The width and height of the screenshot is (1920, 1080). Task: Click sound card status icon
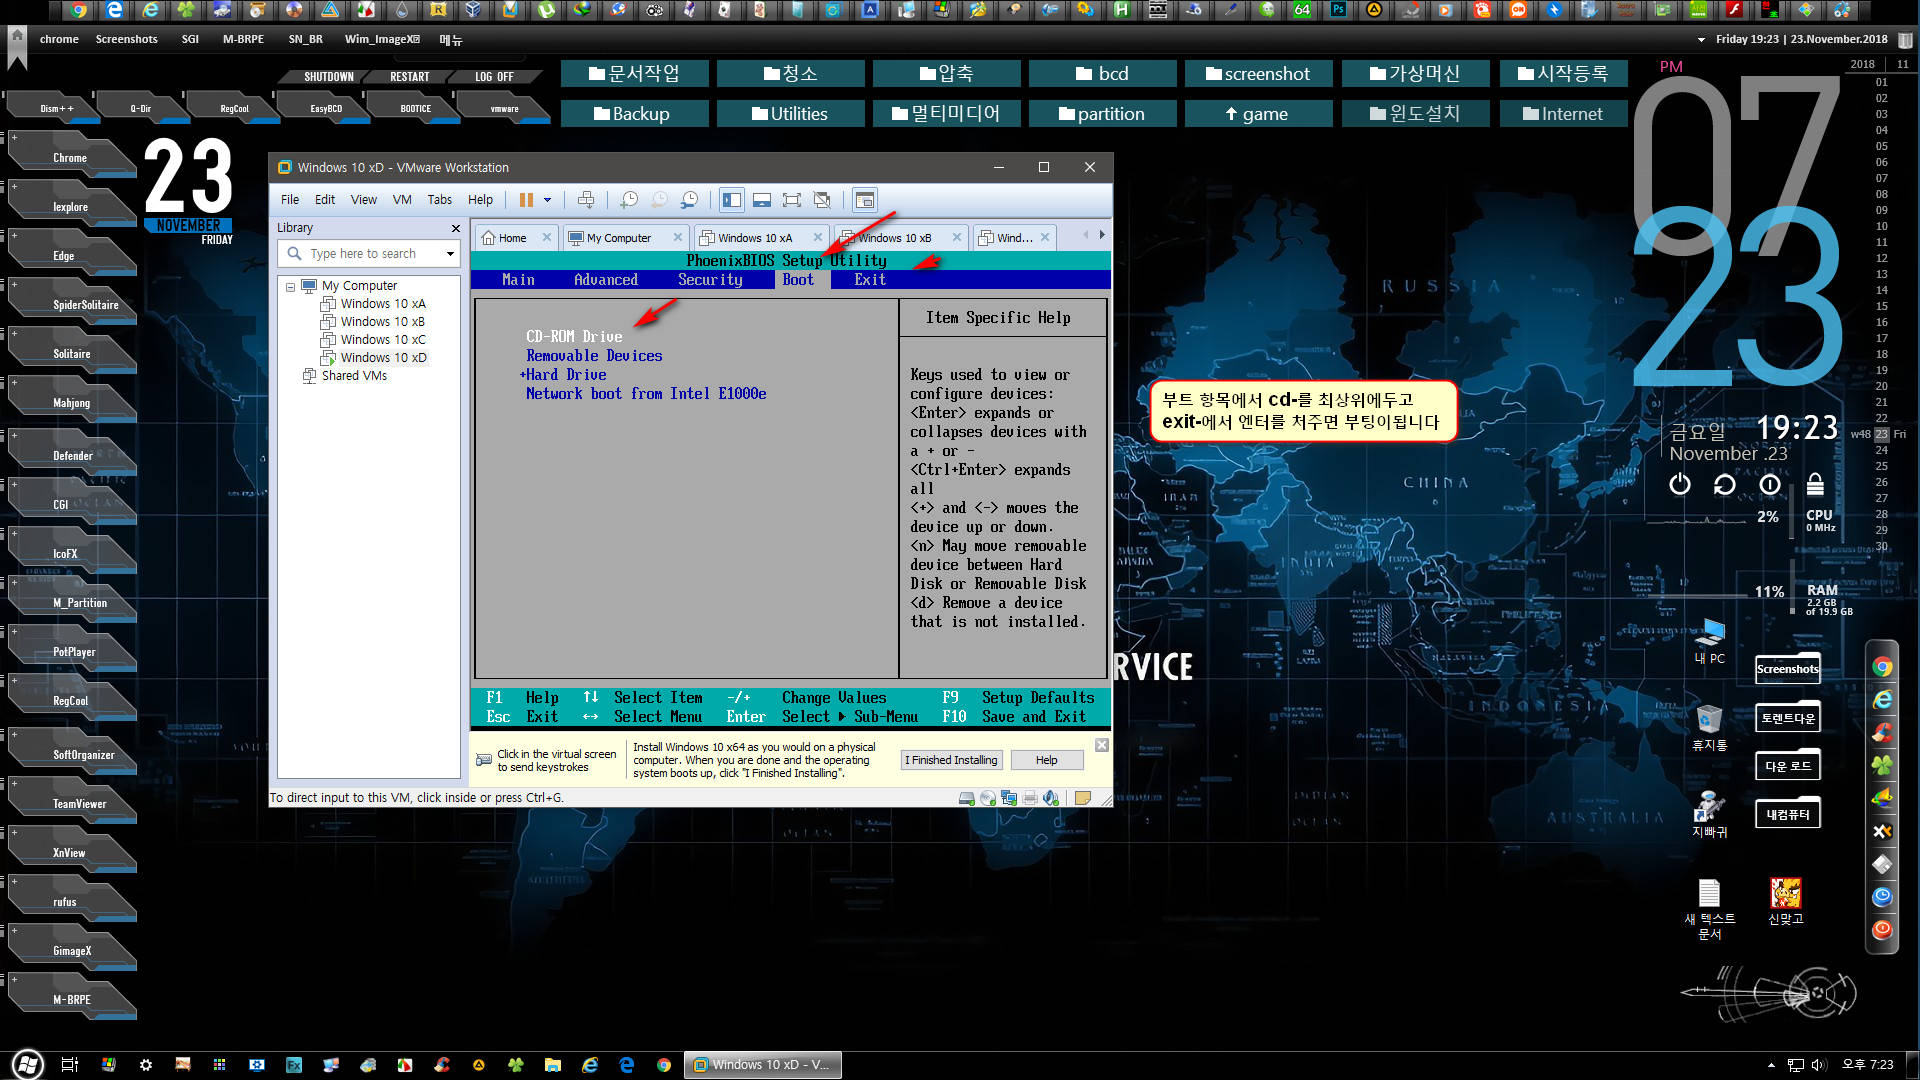pyautogui.click(x=1051, y=798)
